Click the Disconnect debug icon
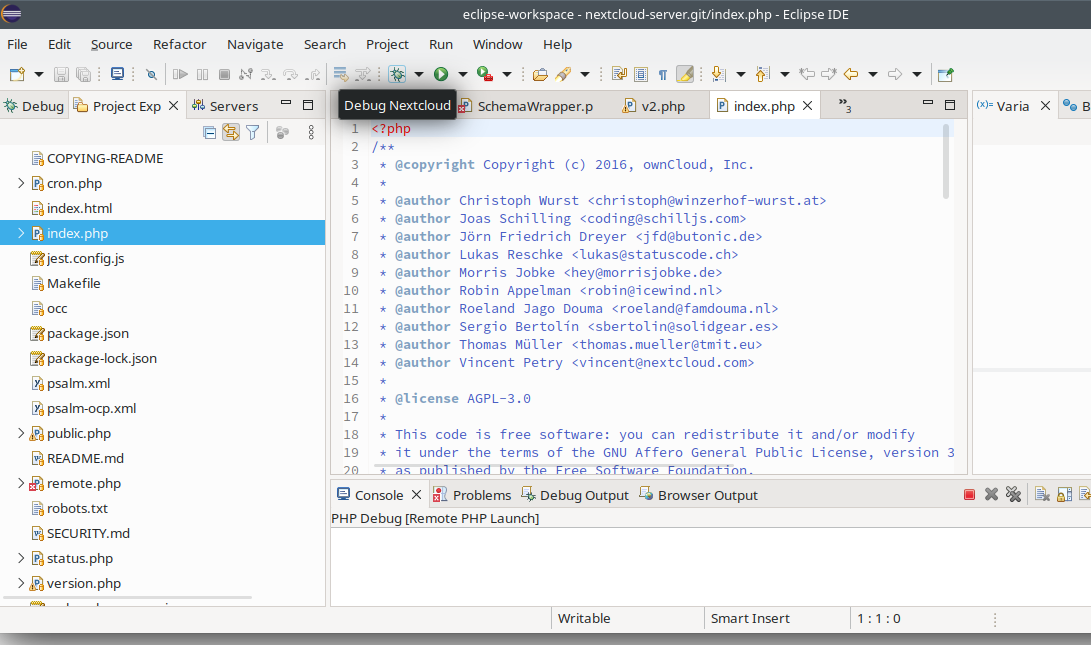Image resolution: width=1091 pixels, height=645 pixels. tap(246, 74)
